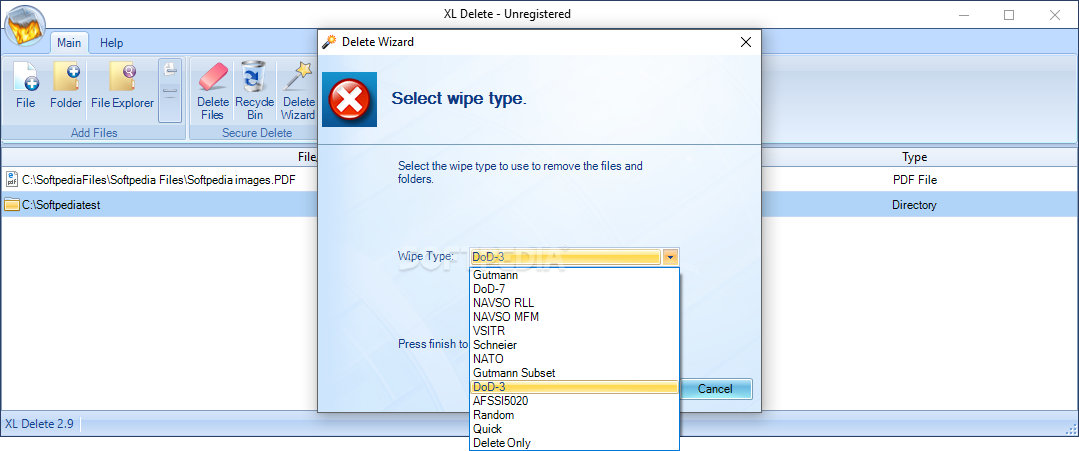
Task: Choose Gutmann Subset option
Action: click(x=575, y=373)
